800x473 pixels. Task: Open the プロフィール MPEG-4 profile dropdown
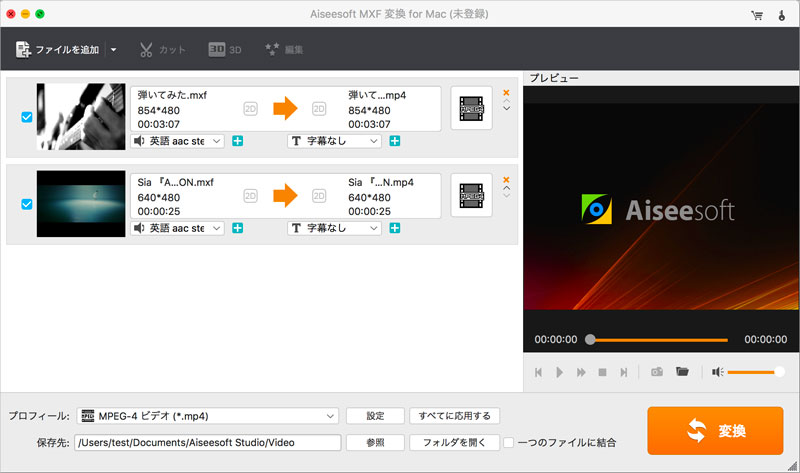coord(208,416)
